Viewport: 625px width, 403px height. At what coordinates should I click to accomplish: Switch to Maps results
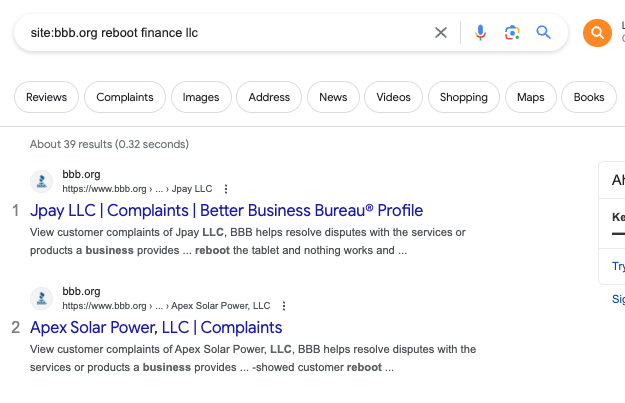click(x=530, y=97)
